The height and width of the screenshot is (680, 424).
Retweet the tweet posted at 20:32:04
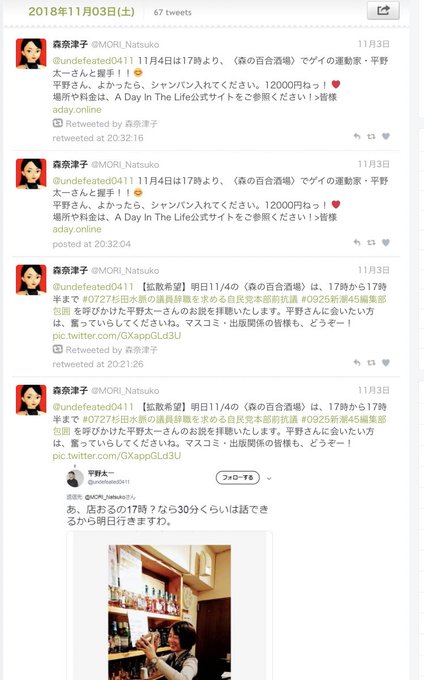coord(371,242)
